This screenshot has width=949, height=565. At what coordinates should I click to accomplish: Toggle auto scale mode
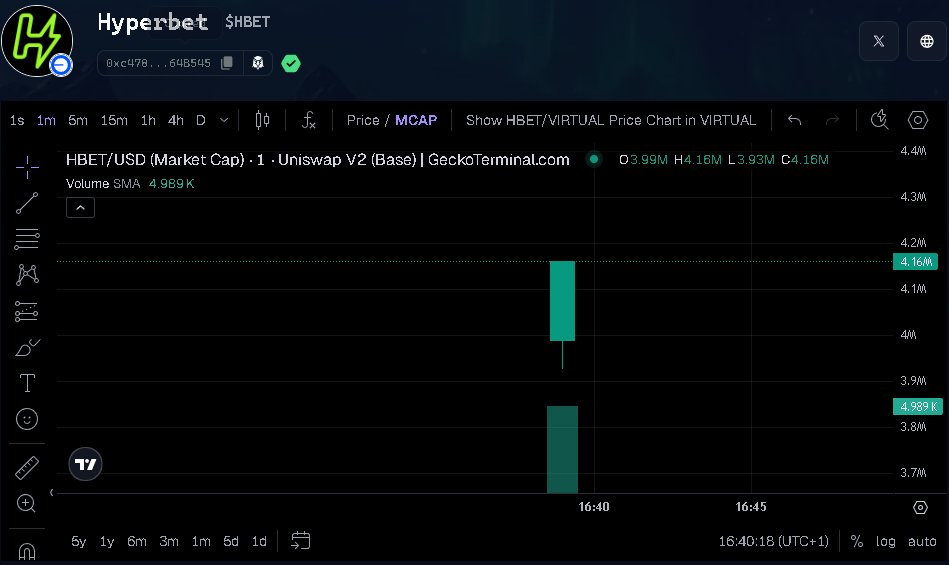922,541
